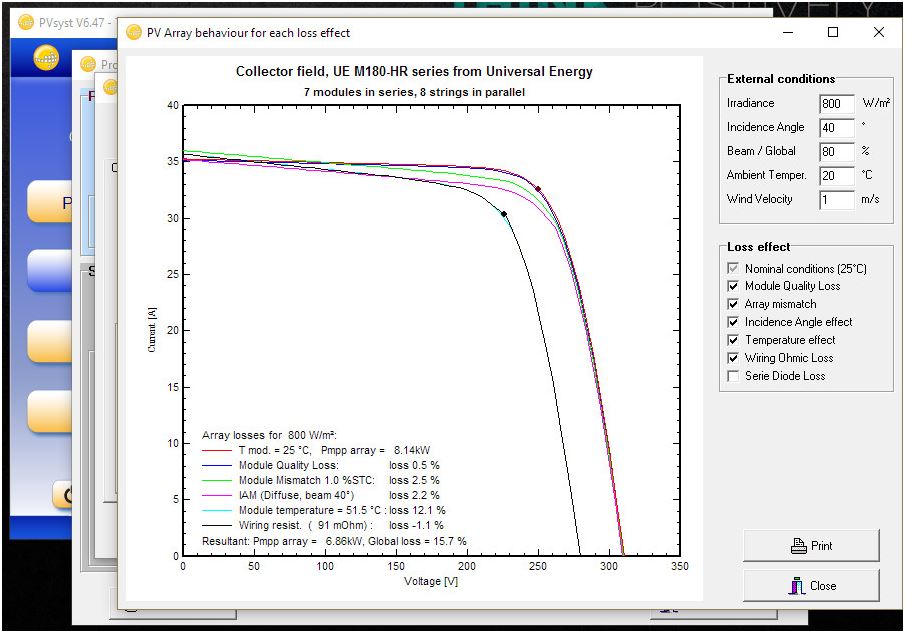905x633 pixels.
Task: Click the Irradiance input field
Action: pos(837,104)
